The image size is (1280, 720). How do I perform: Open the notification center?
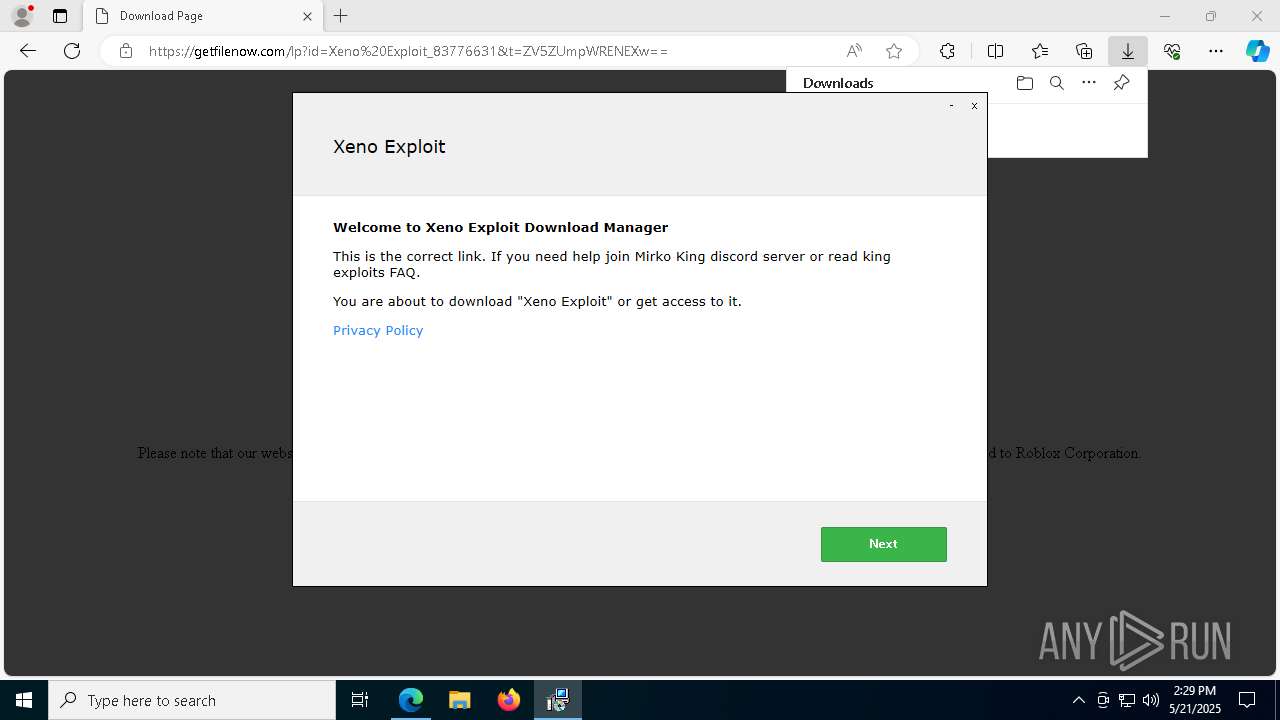[1247, 700]
